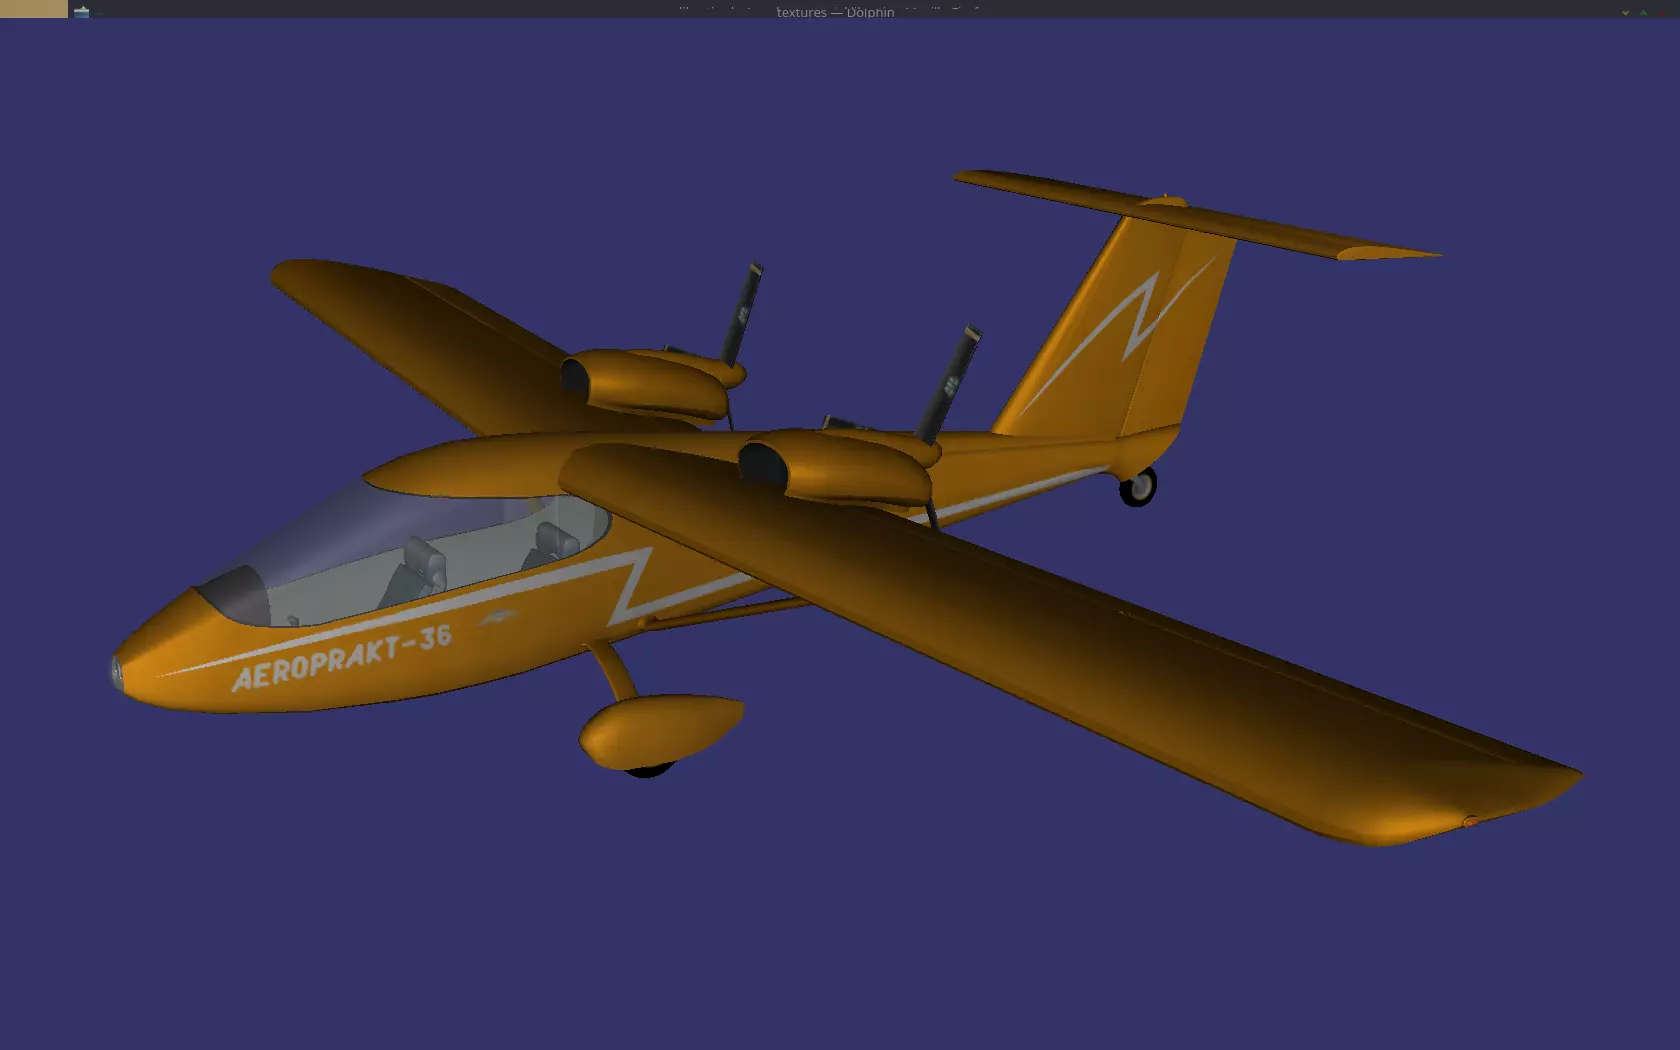Click the Dolphin folder icon in the title bar
The image size is (1680, 1050).
click(81, 12)
